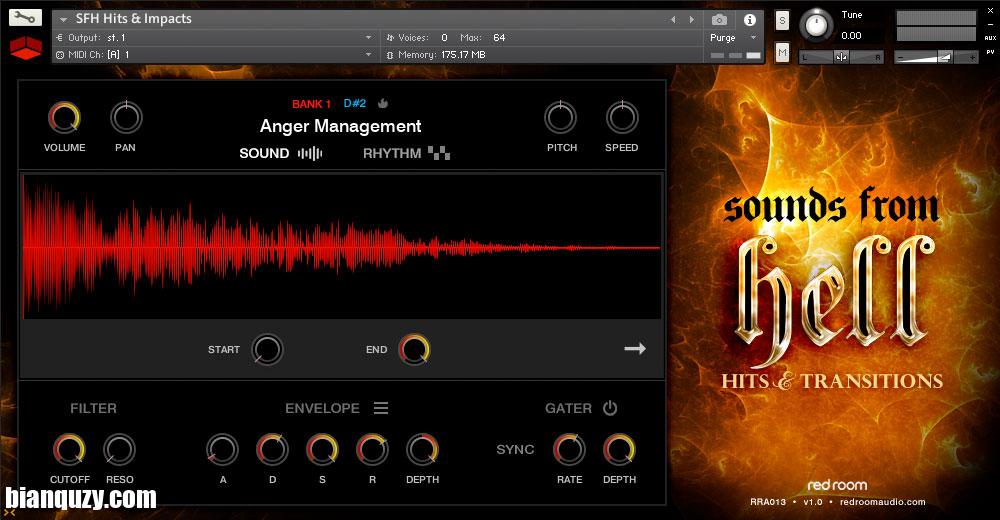Switch to the SOUND tab
This screenshot has width=1000, height=520.
pos(264,153)
